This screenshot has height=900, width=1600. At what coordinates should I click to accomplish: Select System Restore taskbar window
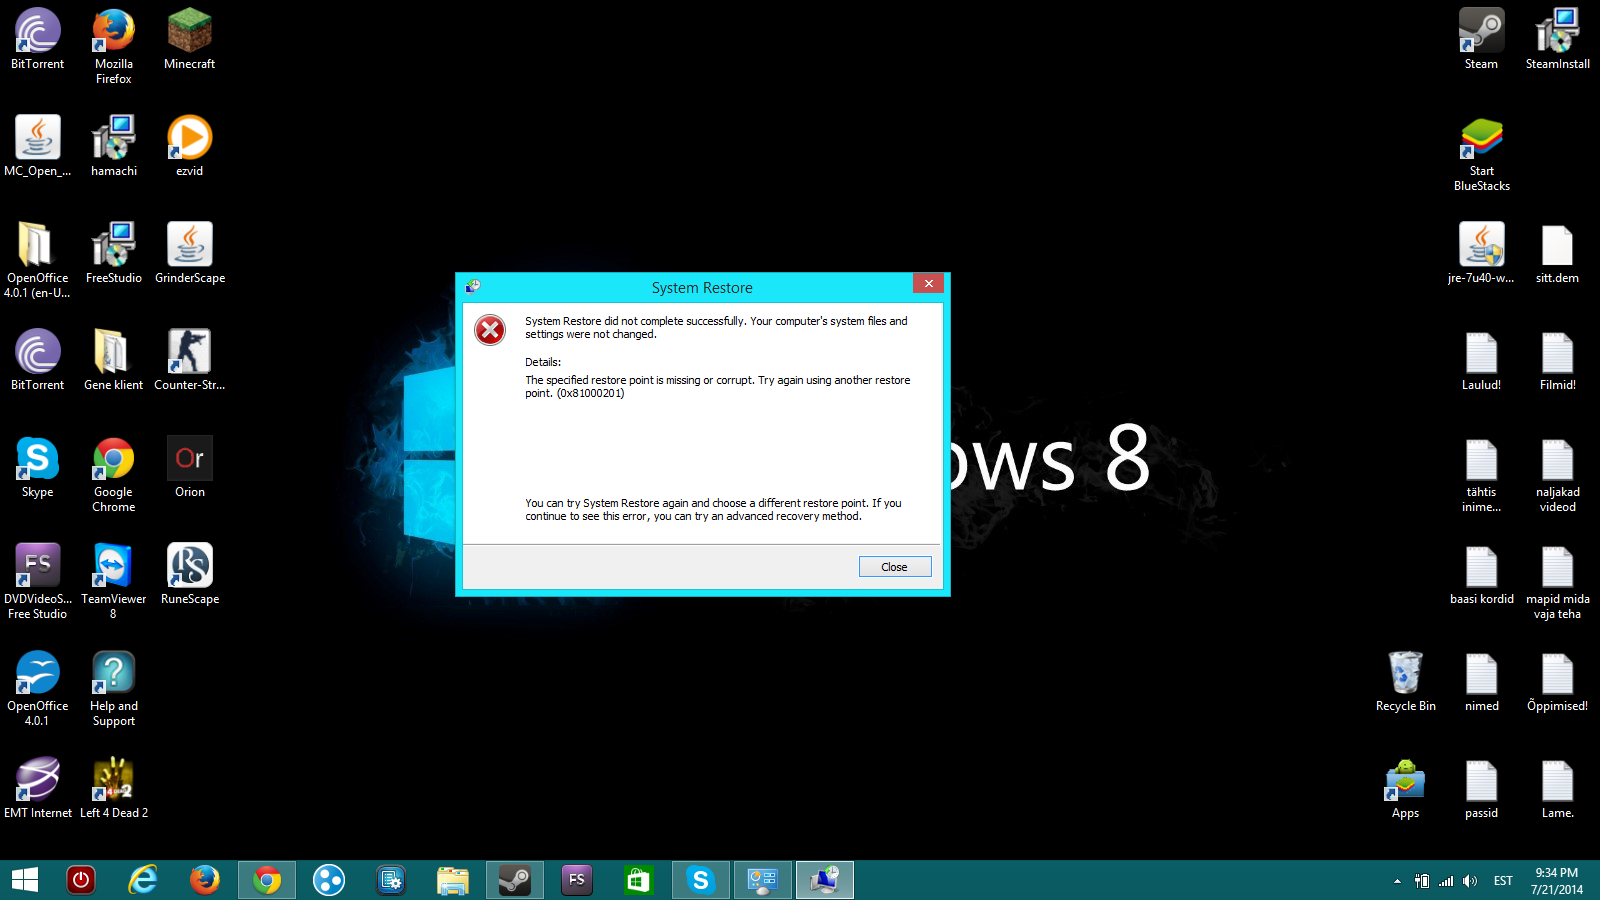tap(825, 880)
